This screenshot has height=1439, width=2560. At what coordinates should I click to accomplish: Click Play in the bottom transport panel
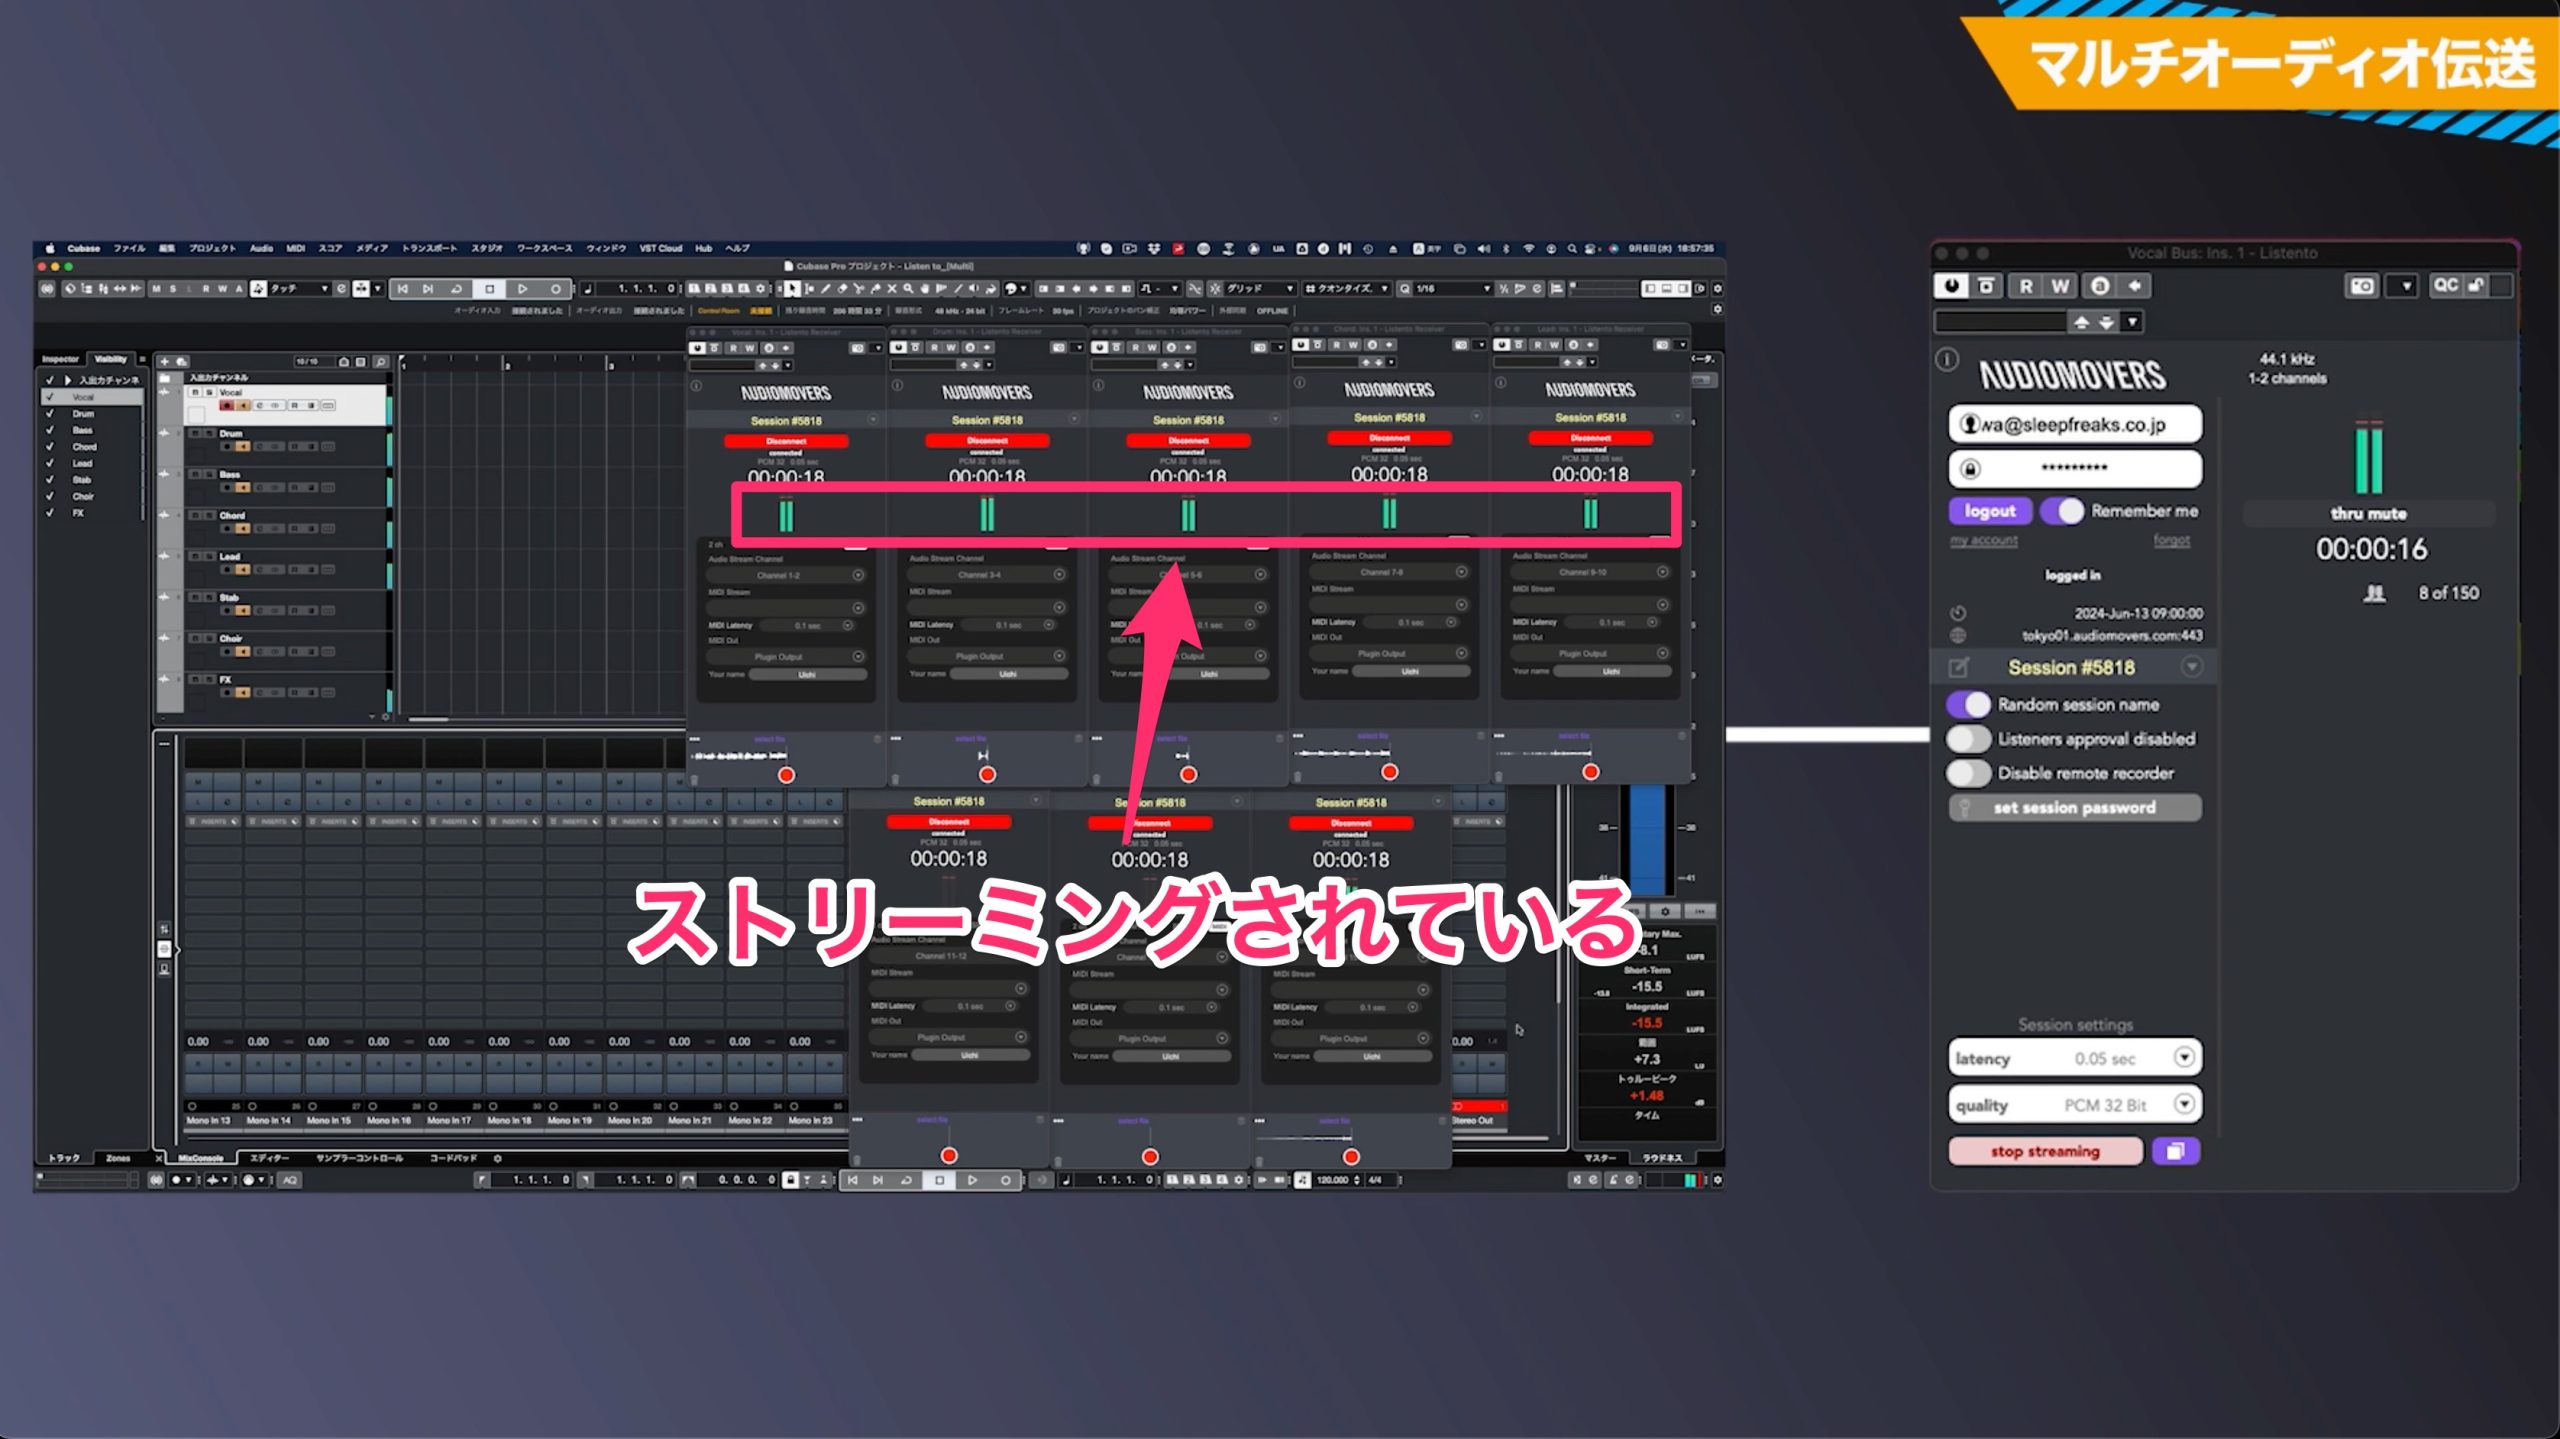click(972, 1180)
